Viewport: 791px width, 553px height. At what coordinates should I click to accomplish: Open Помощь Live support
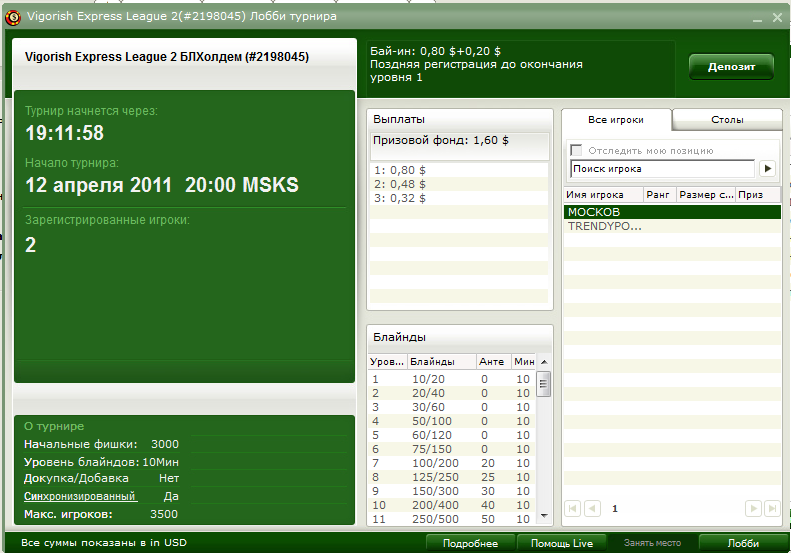pos(561,543)
